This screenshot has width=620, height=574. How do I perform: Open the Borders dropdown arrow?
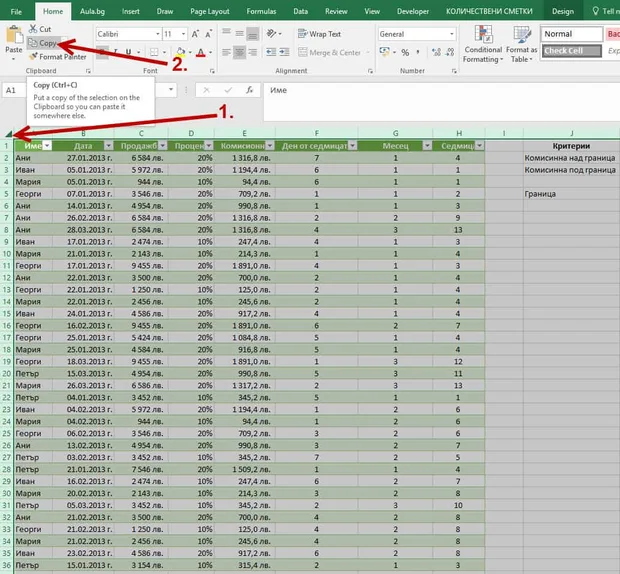[x=164, y=52]
